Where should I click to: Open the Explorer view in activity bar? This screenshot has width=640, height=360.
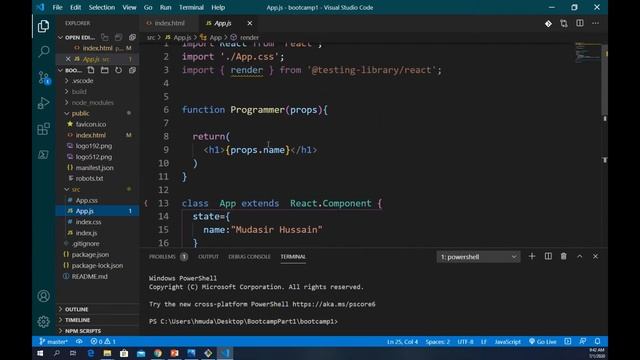43,27
